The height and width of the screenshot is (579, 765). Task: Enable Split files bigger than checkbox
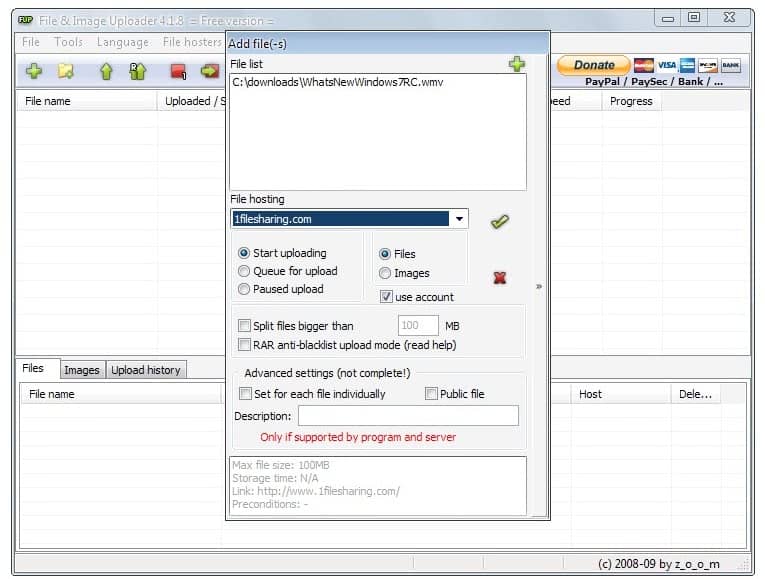coord(244,325)
